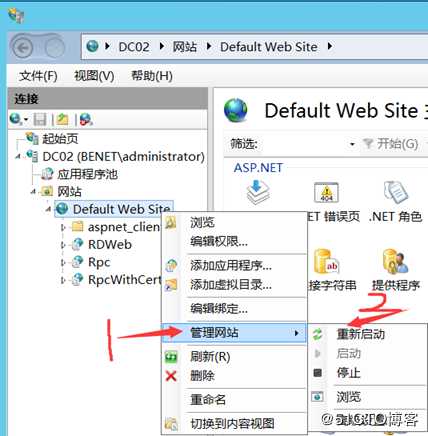Click the Back navigation arrow button
Screen dimensions: 428x436
(x=23, y=48)
